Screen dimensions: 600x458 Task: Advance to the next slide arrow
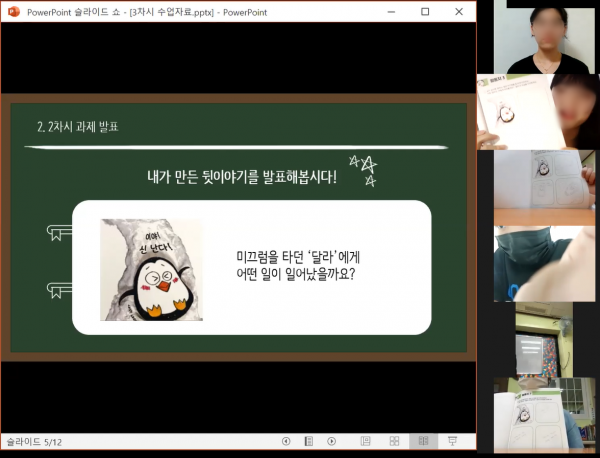[x=332, y=441]
